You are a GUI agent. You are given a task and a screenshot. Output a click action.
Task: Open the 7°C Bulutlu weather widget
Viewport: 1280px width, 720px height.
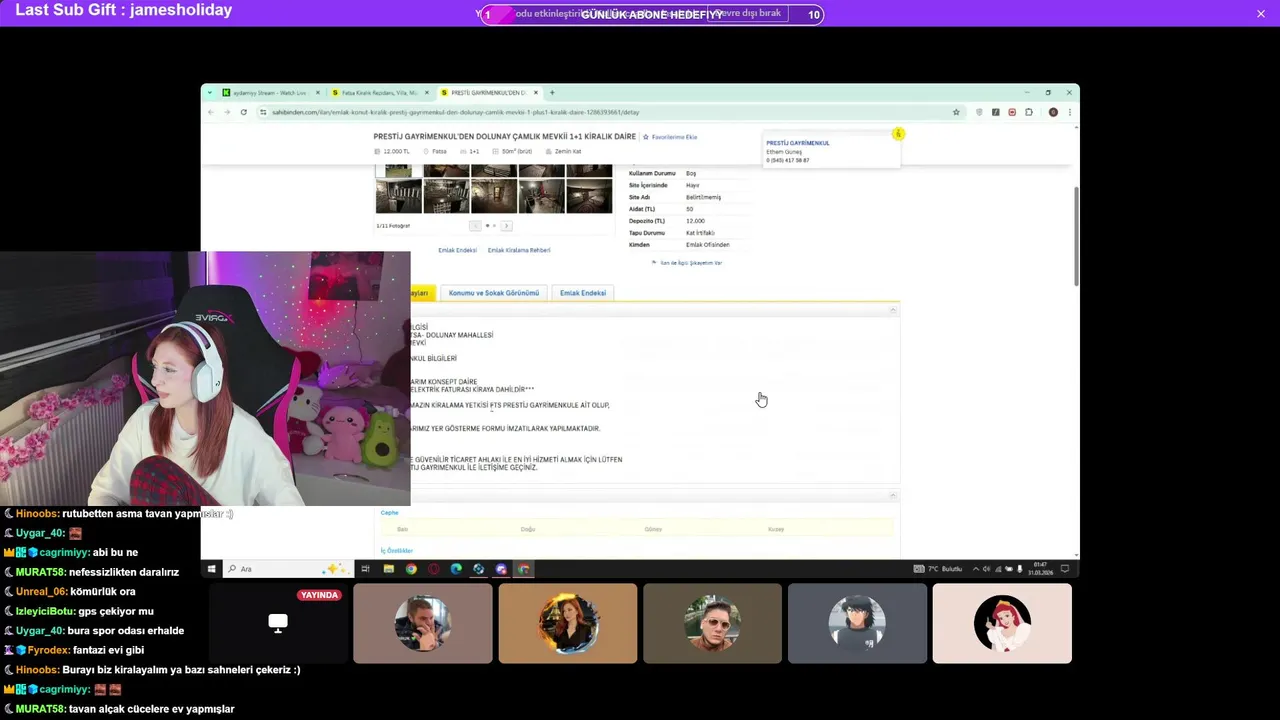pos(939,569)
